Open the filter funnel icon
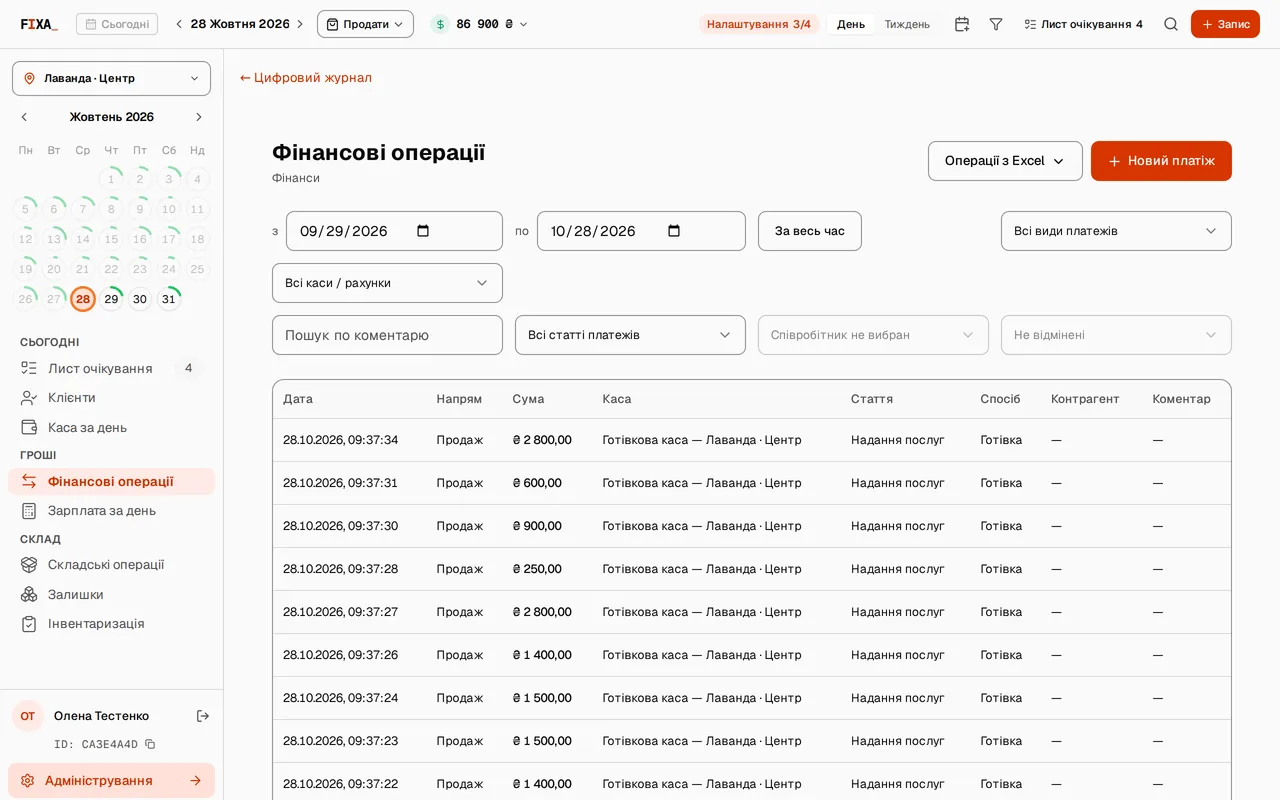 [996, 24]
